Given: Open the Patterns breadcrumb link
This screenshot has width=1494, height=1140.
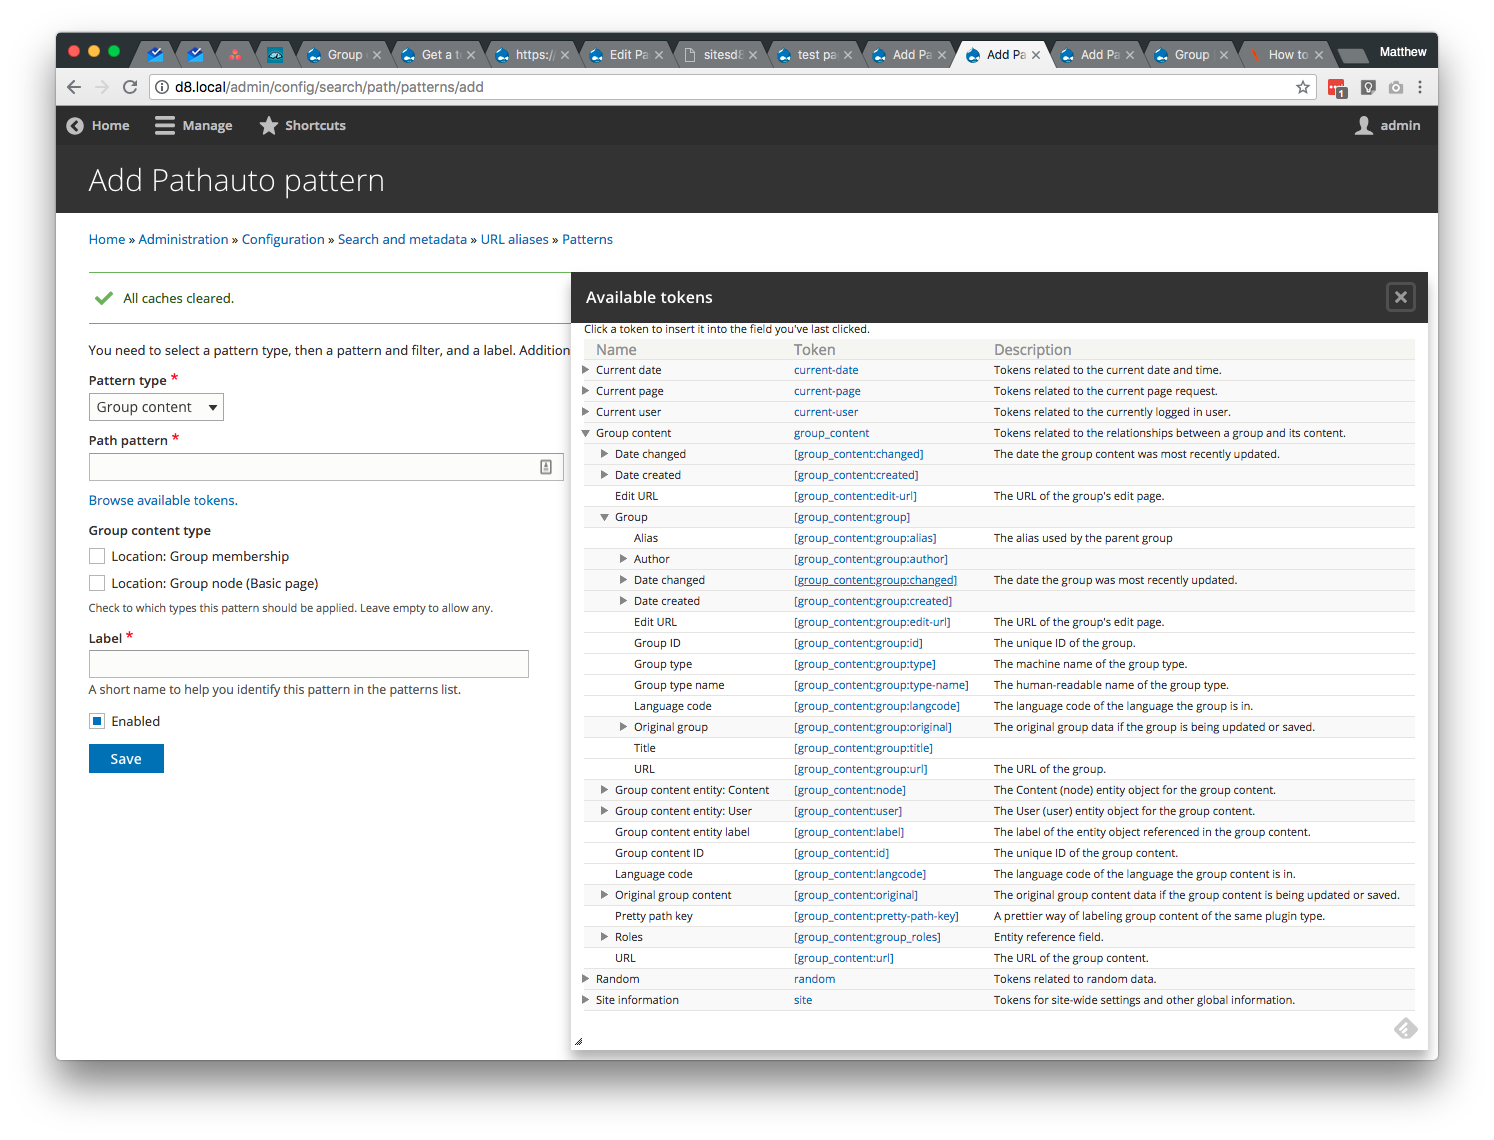Looking at the screenshot, I should (587, 239).
